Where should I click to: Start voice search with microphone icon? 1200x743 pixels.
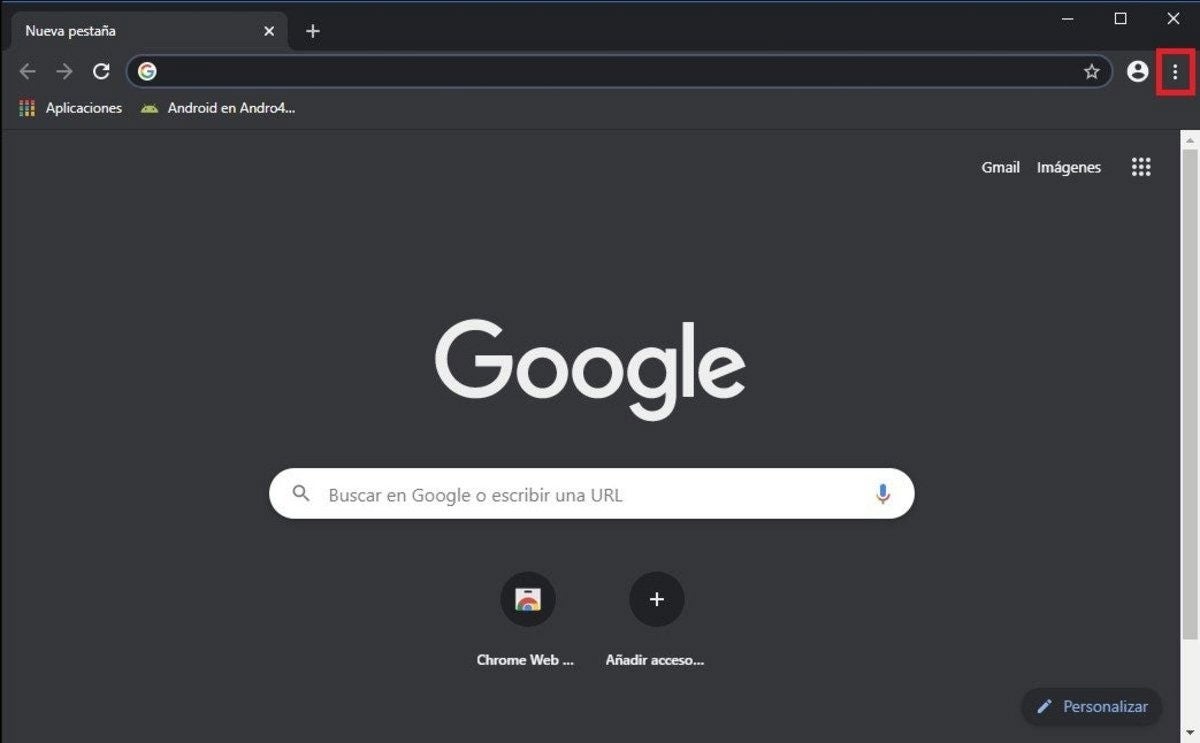point(882,494)
